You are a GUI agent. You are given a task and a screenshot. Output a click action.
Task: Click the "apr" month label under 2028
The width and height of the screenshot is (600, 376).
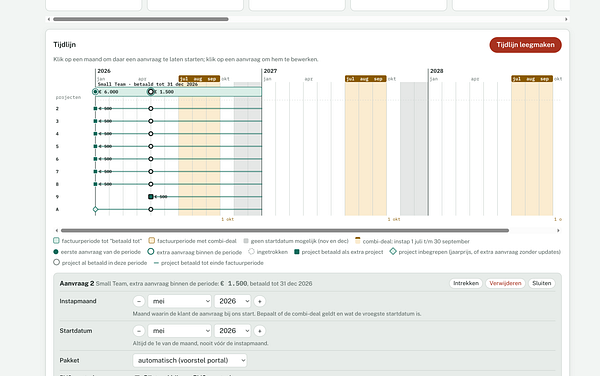click(x=475, y=79)
